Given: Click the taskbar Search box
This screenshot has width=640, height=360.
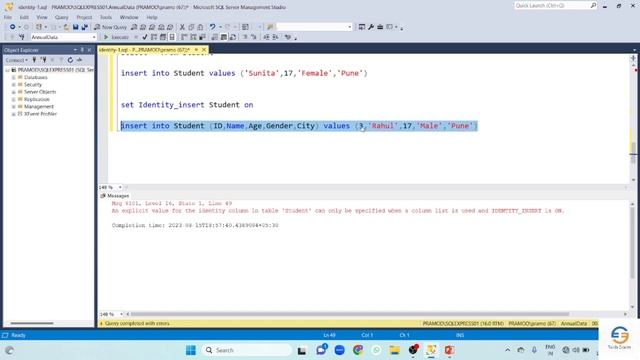Looking at the screenshot, I should [247, 350].
